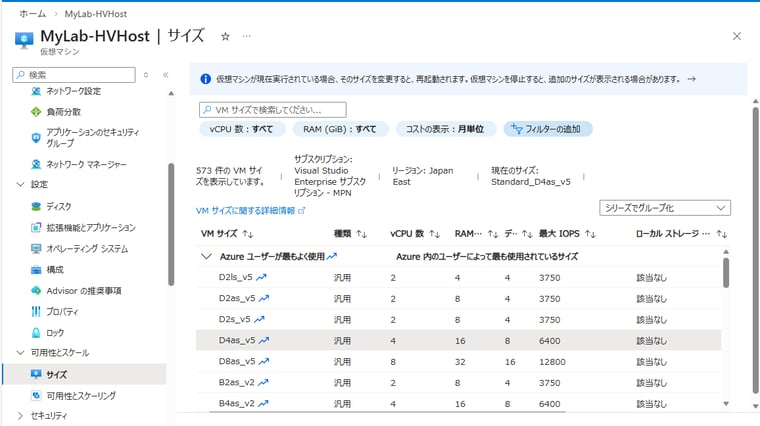Select the B2as_v2 size row
Image resolution: width=760 pixels, height=426 pixels.
[458, 383]
